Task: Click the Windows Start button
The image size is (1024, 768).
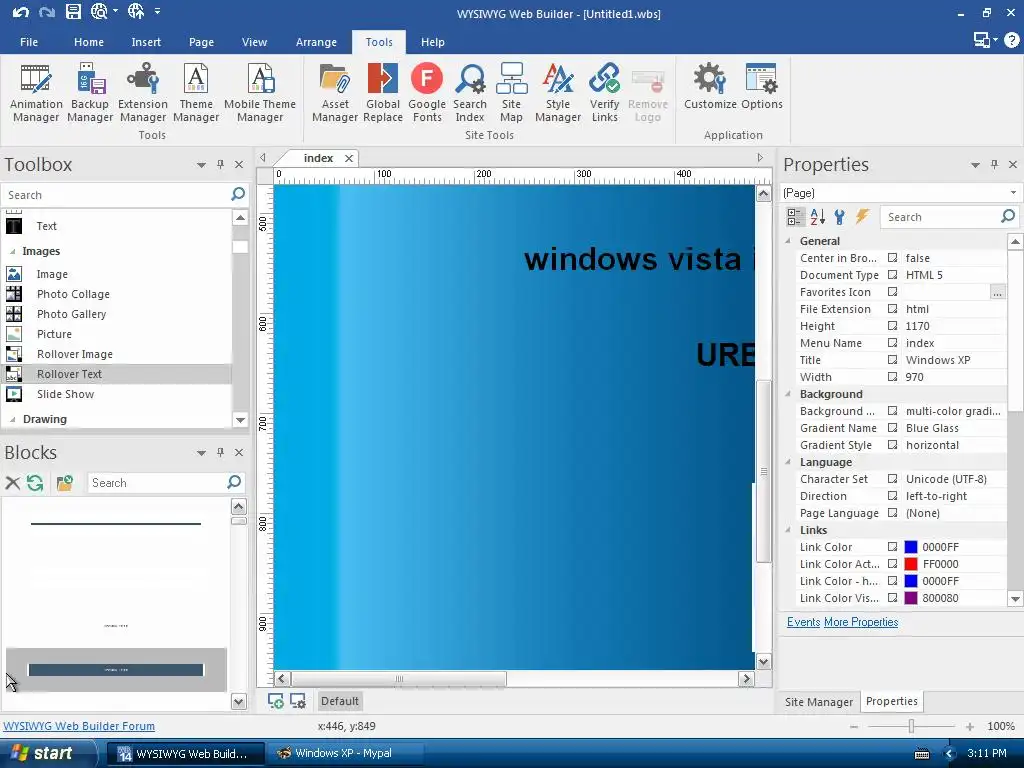Action: pyautogui.click(x=43, y=753)
